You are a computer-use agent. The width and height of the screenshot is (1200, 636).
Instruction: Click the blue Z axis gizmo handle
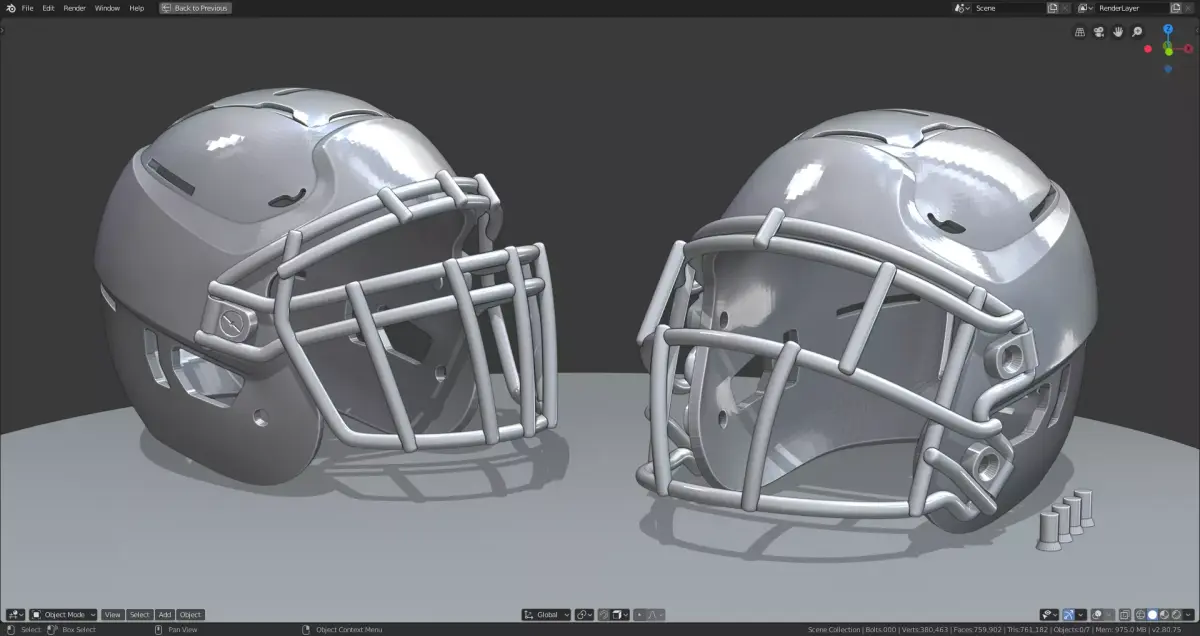(1168, 29)
